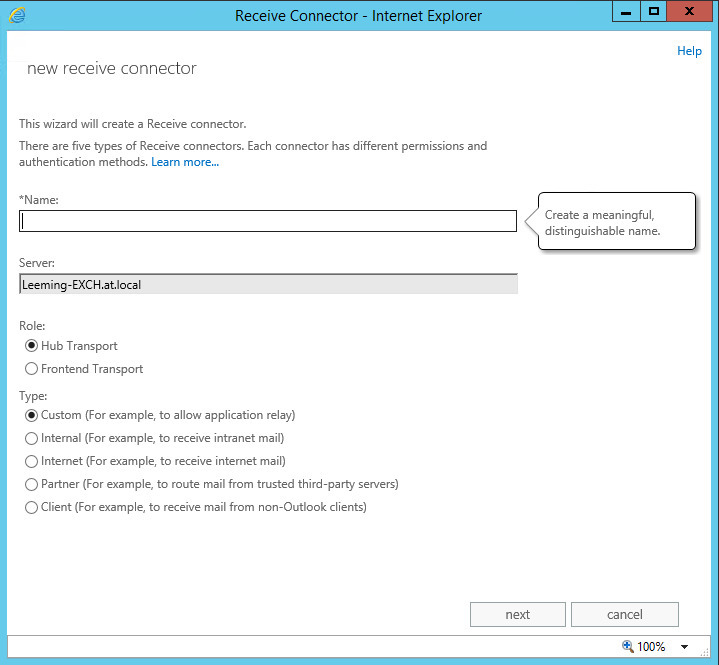The height and width of the screenshot is (665, 719).
Task: Click the cancel button
Action: coord(625,615)
